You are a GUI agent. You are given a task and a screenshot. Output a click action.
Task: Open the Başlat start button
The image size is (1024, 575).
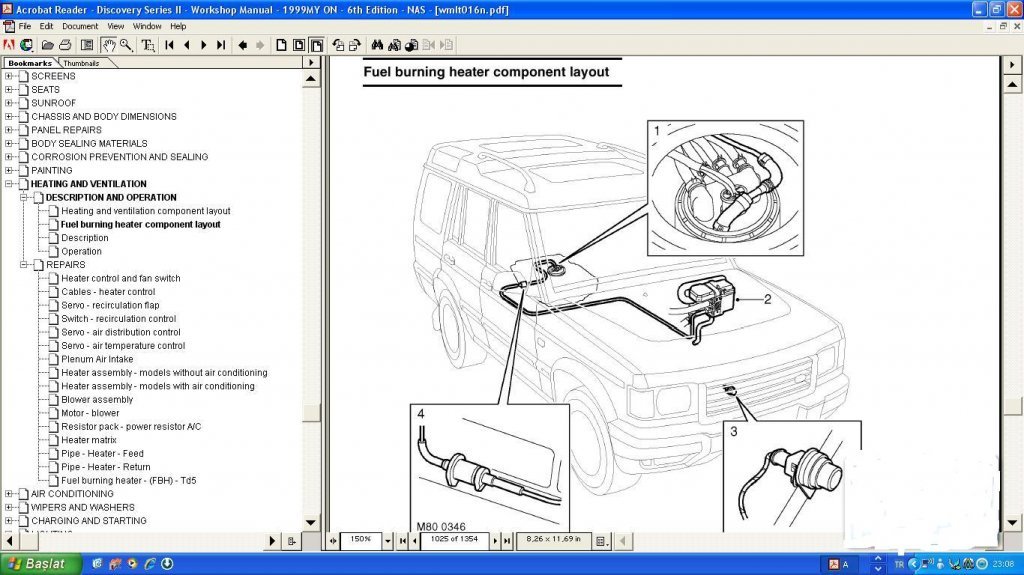(x=40, y=564)
